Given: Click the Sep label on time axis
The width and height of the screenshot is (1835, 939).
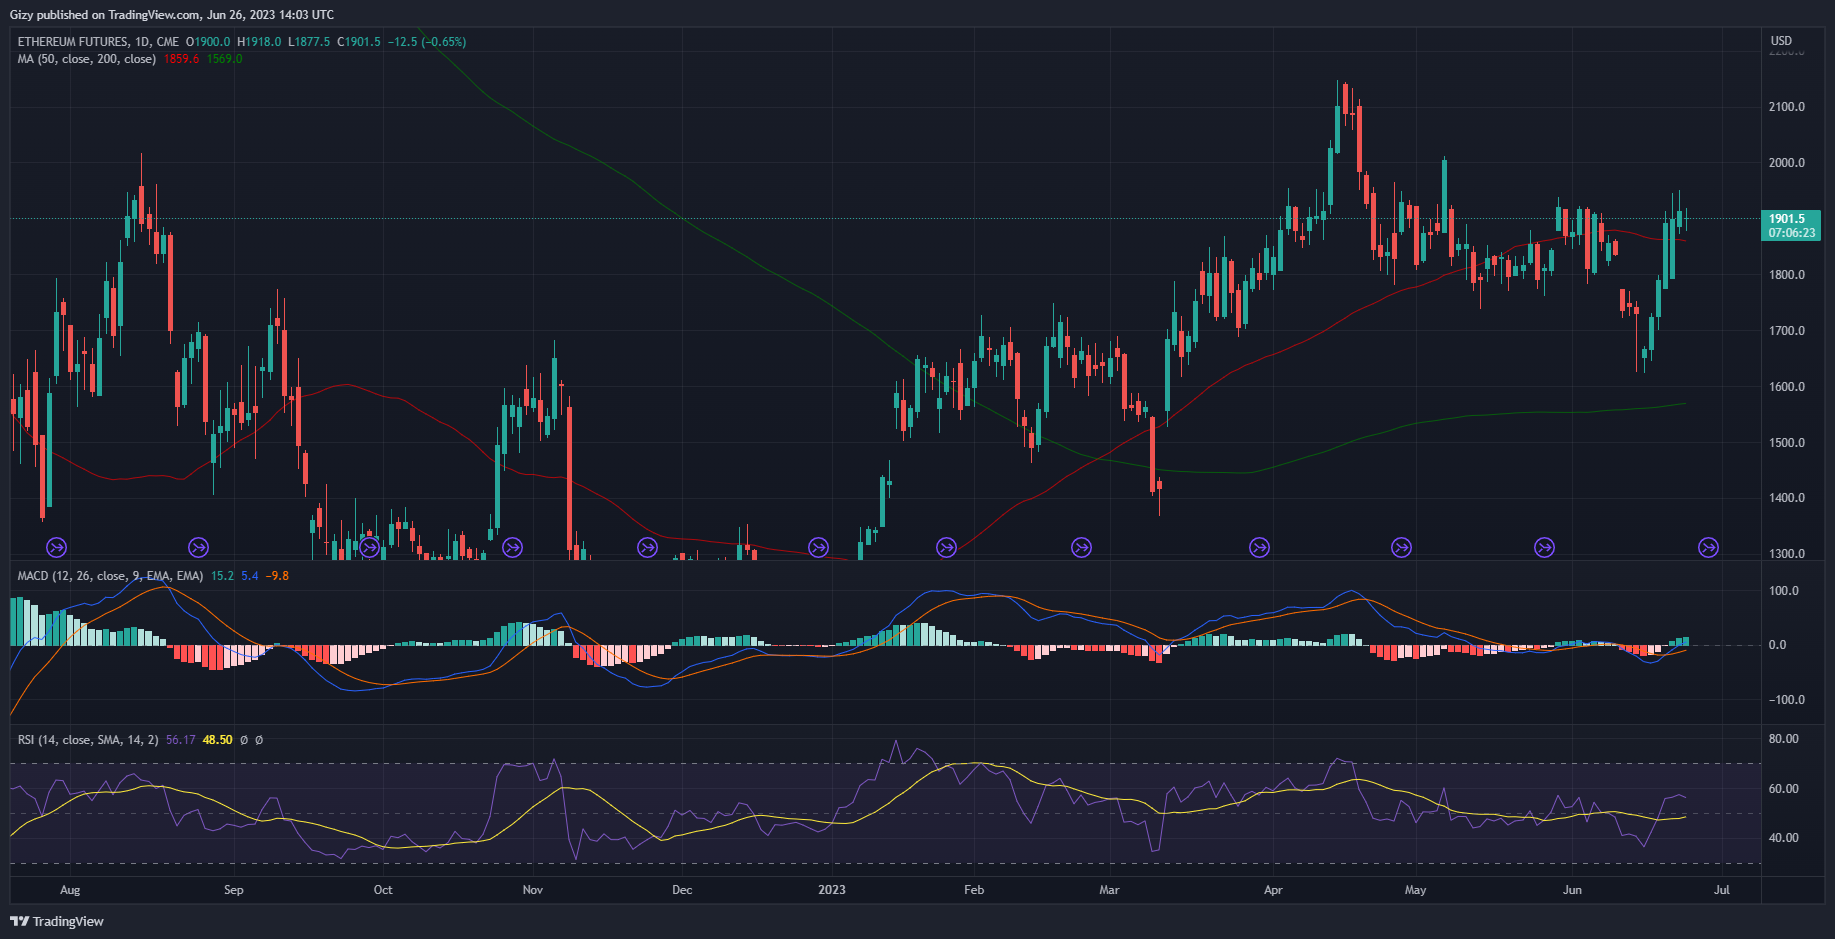Looking at the screenshot, I should click(x=233, y=890).
